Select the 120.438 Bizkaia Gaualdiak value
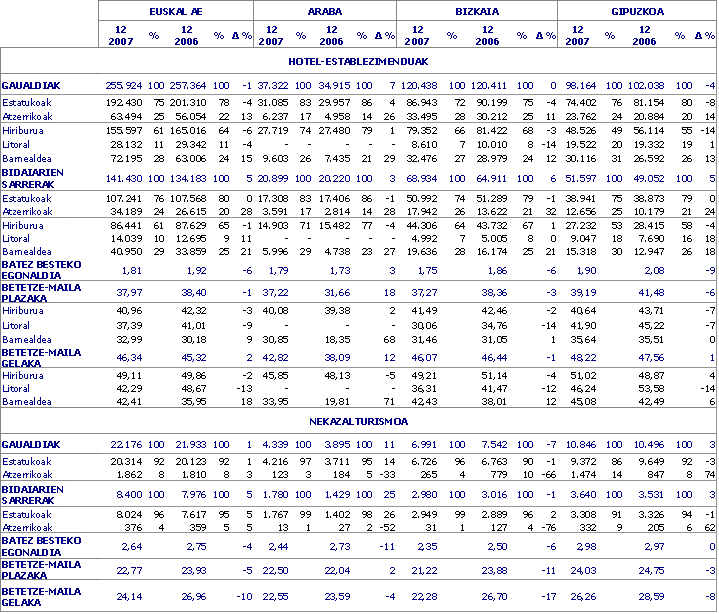The width and height of the screenshot is (719, 614). coord(429,85)
